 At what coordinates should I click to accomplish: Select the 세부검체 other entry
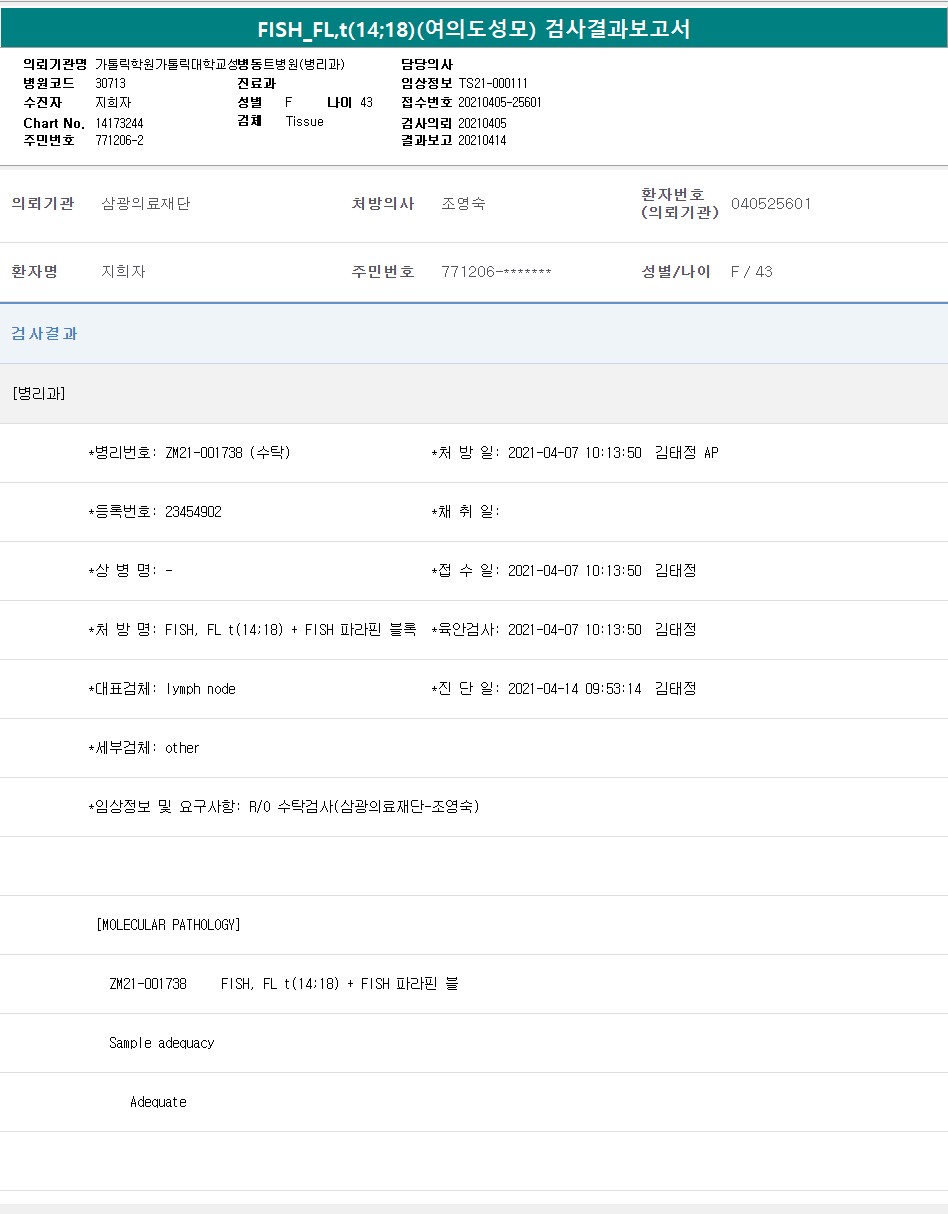tap(182, 748)
